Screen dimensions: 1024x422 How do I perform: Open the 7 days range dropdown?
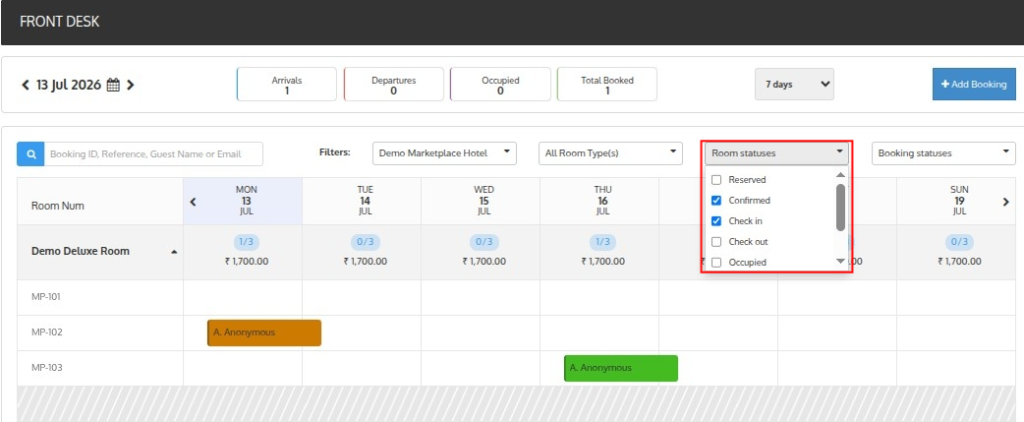pyautogui.click(x=794, y=84)
